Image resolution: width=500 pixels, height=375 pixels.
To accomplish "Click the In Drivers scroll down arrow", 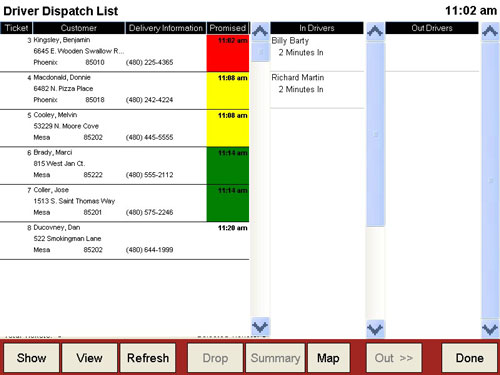I will pyautogui.click(x=375, y=329).
